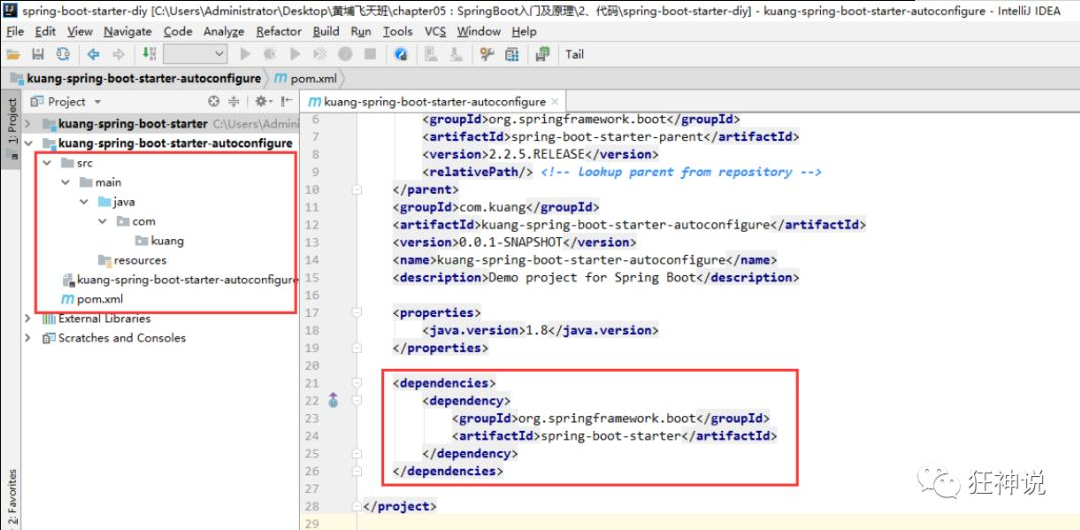The image size is (1080, 530).
Task: Click the toolbar icon just right of the wrench
Action: (x=512, y=54)
